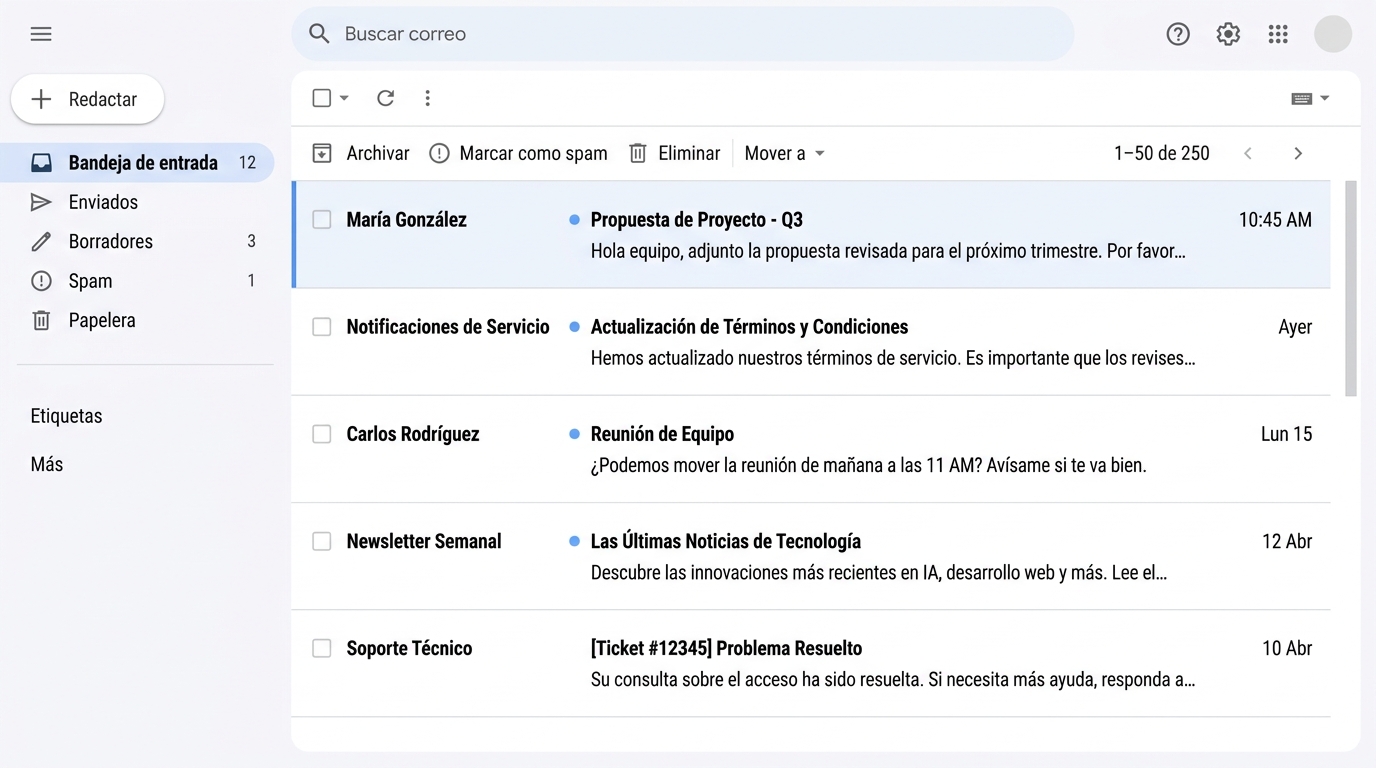Check the Carlos Rodríguez email checkbox

(x=322, y=434)
